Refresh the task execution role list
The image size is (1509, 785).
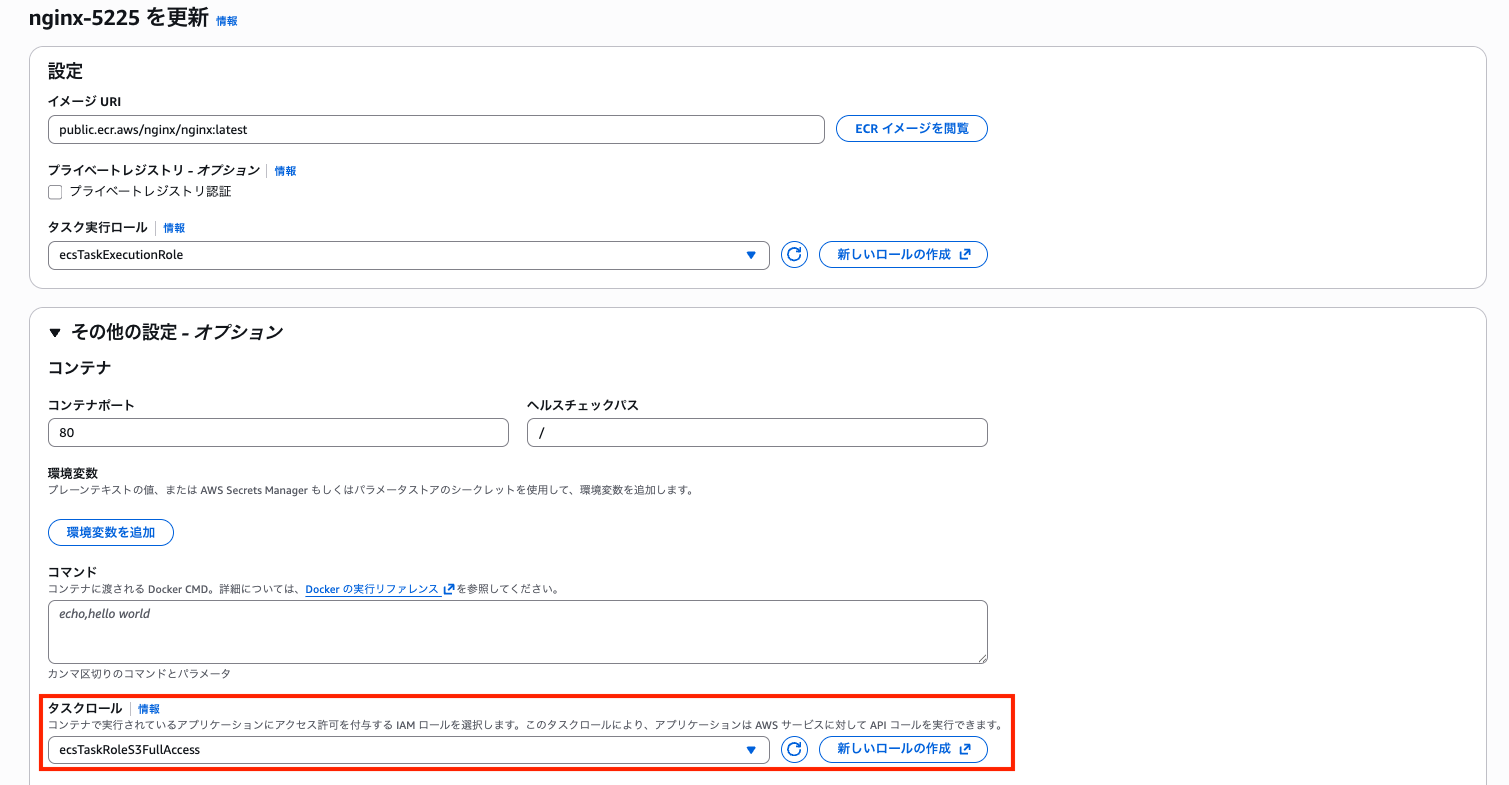point(793,255)
